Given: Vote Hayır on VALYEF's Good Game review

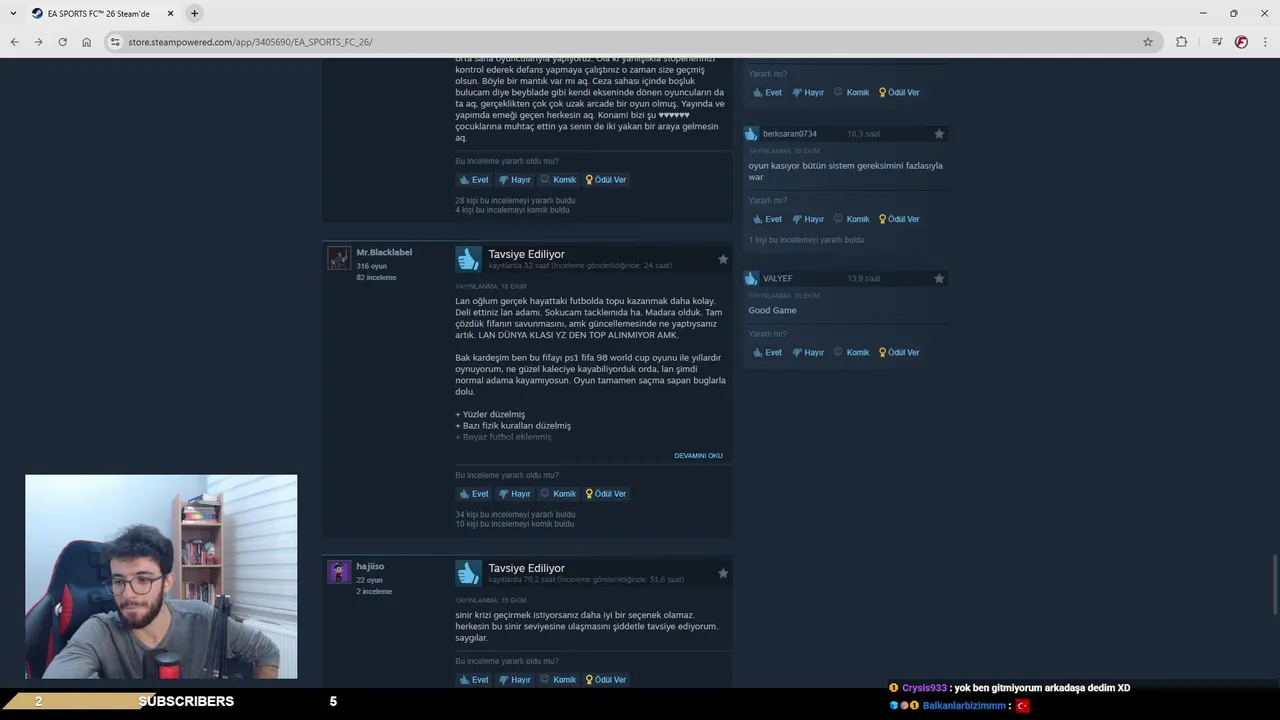Looking at the screenshot, I should (808, 353).
